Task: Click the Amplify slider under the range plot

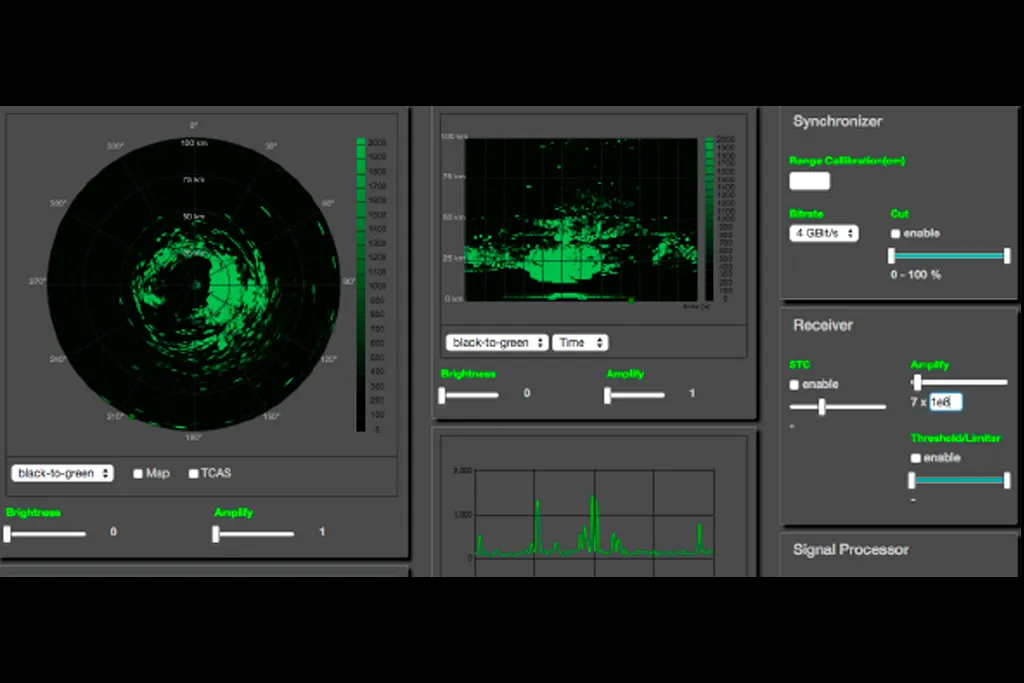Action: point(635,395)
